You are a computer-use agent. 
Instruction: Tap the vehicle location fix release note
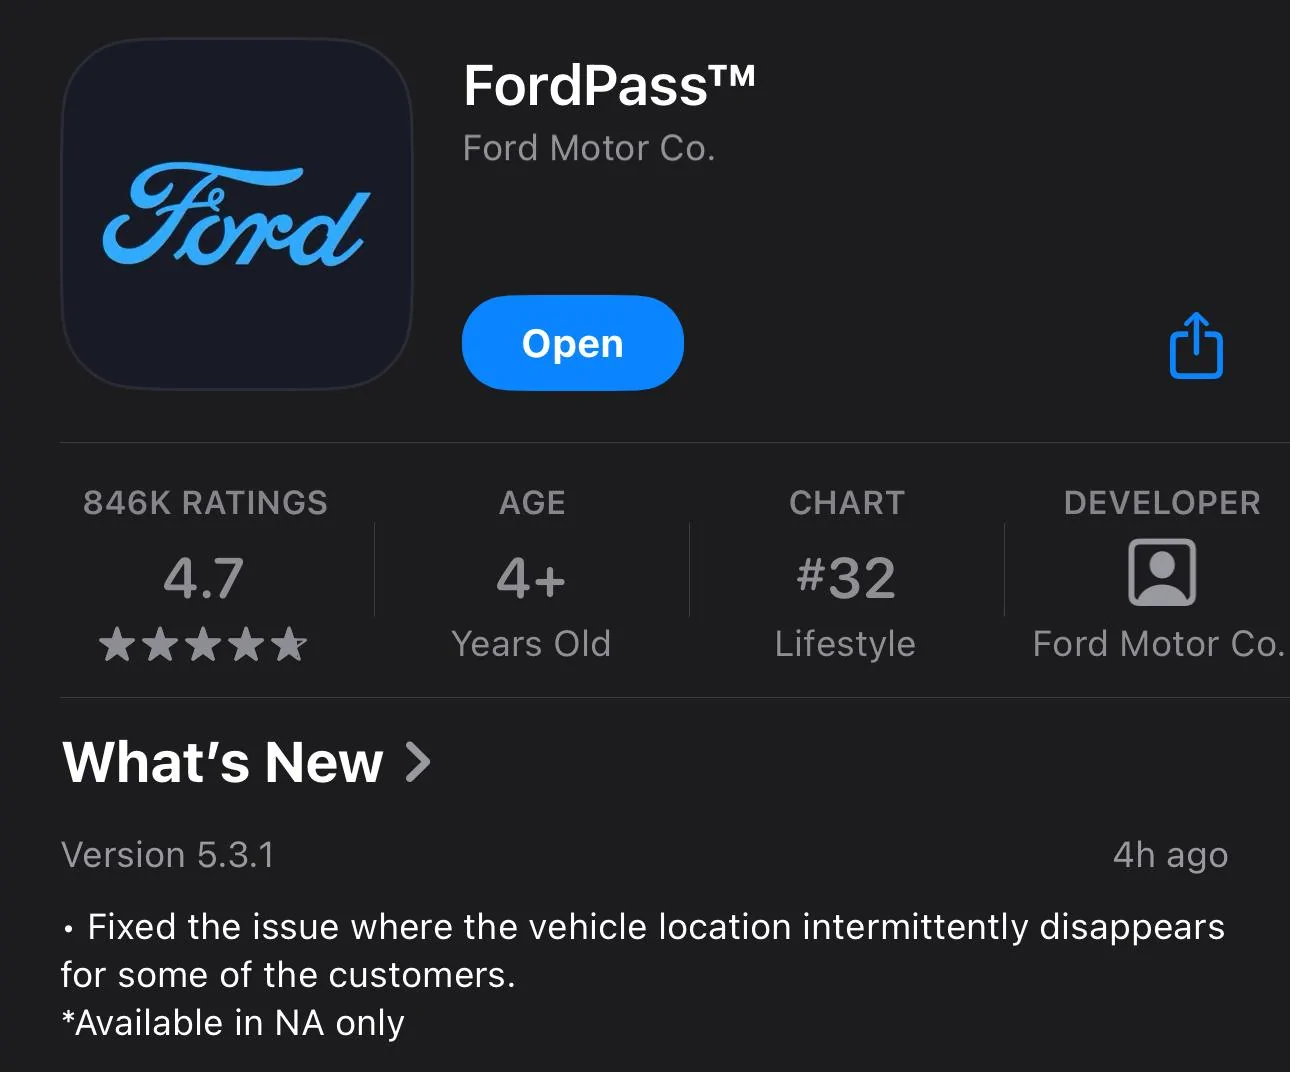(x=642, y=950)
